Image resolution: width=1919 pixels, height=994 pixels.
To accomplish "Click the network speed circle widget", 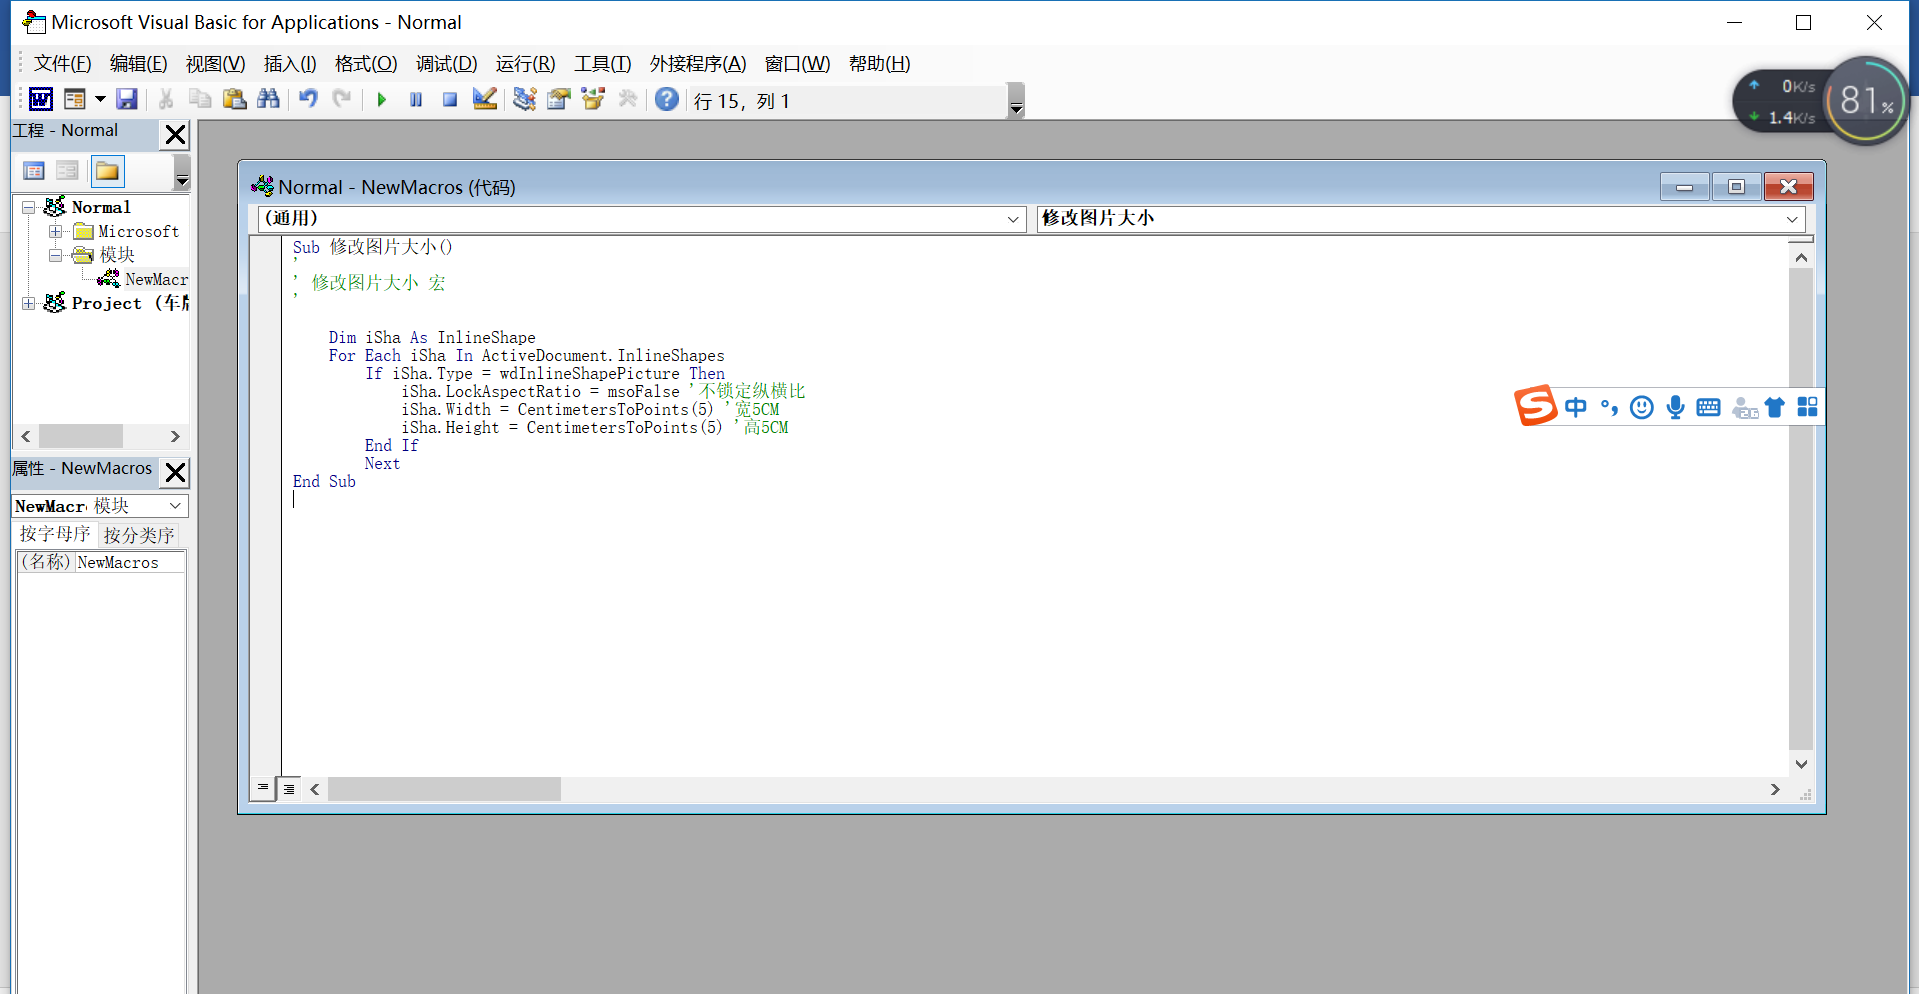I will click(x=1866, y=100).
